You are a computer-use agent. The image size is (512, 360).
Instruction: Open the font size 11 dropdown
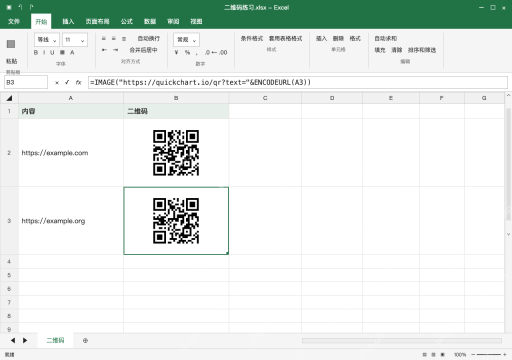(75, 40)
